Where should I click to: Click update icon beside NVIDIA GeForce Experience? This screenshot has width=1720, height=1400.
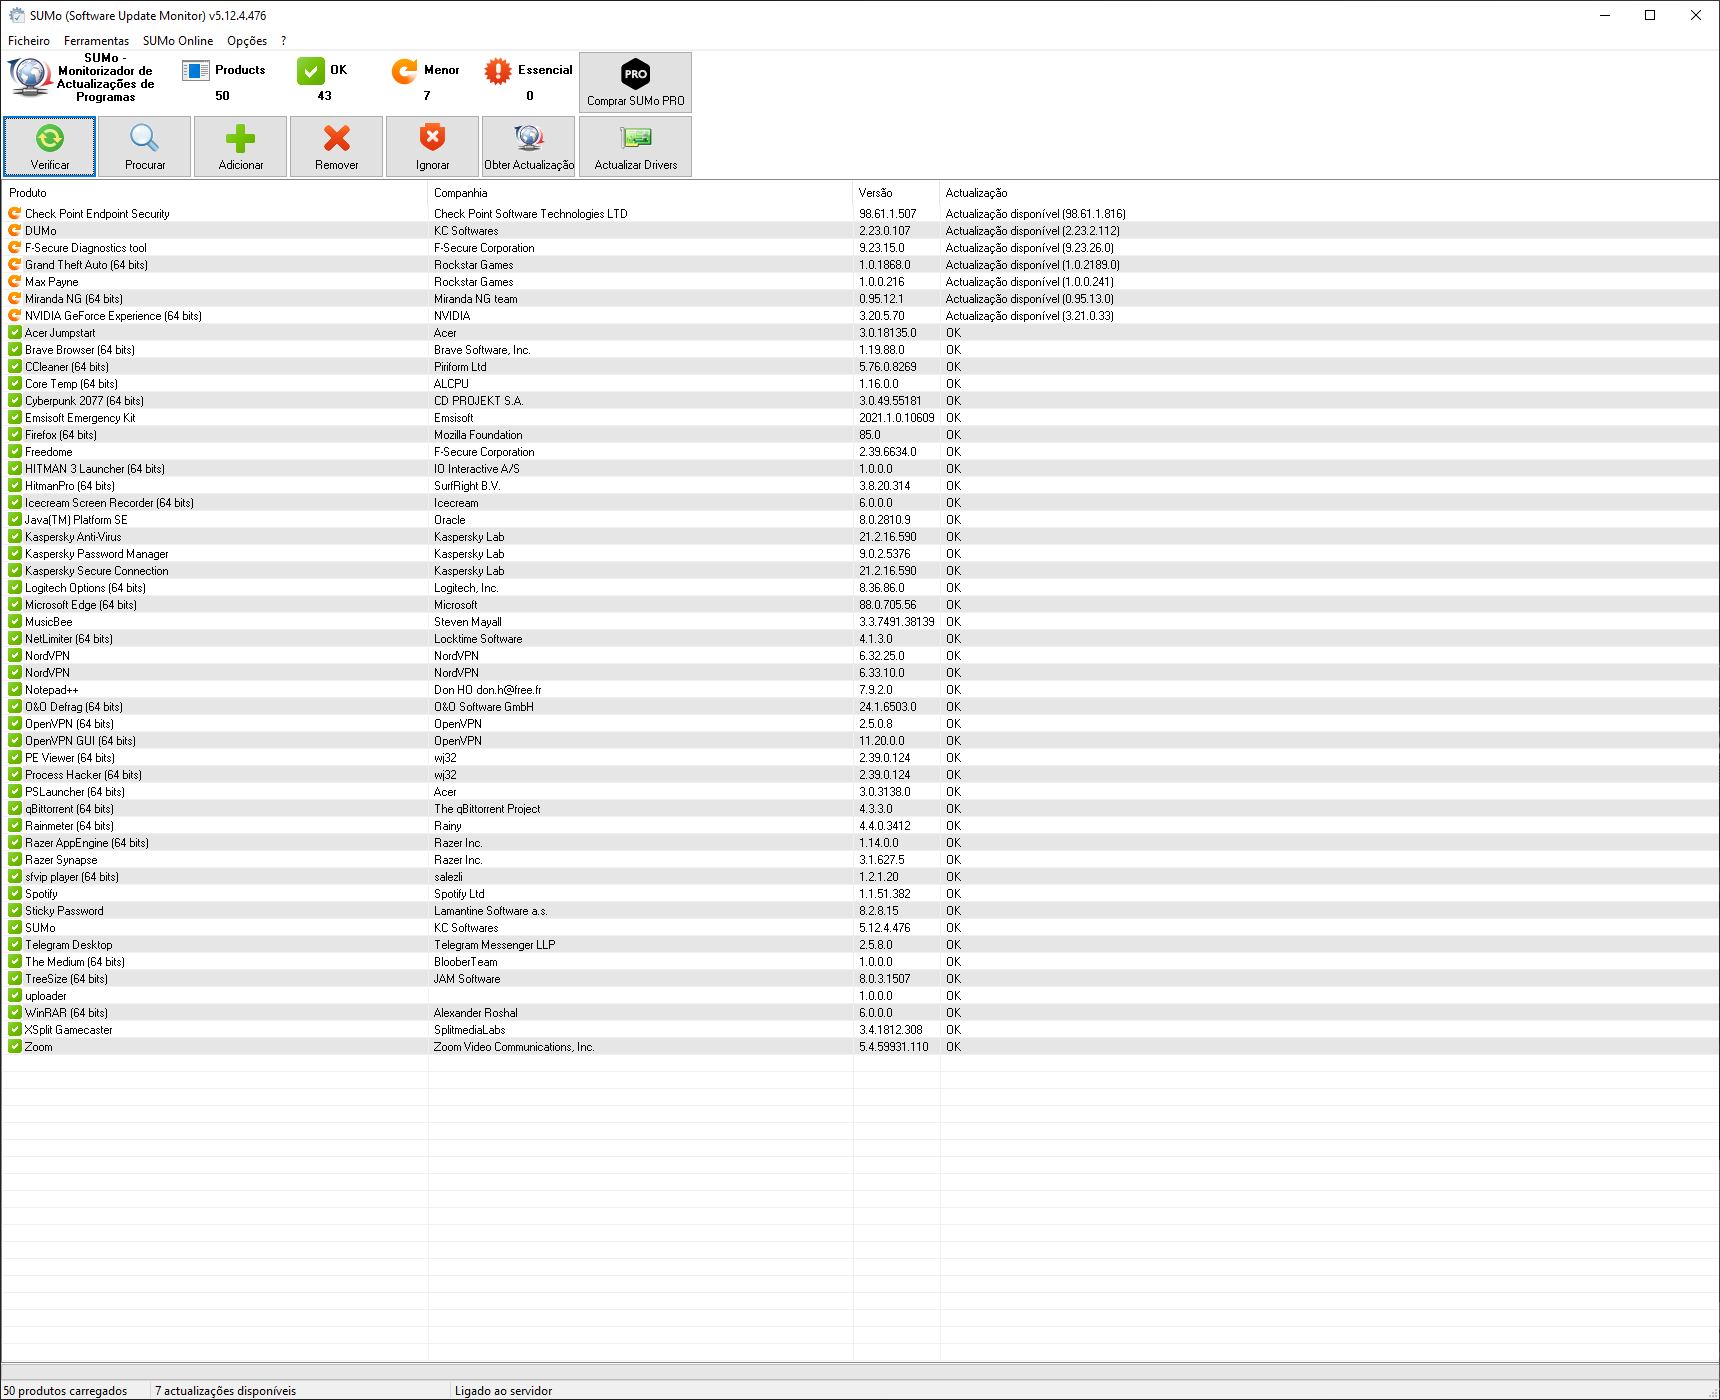(x=15, y=316)
